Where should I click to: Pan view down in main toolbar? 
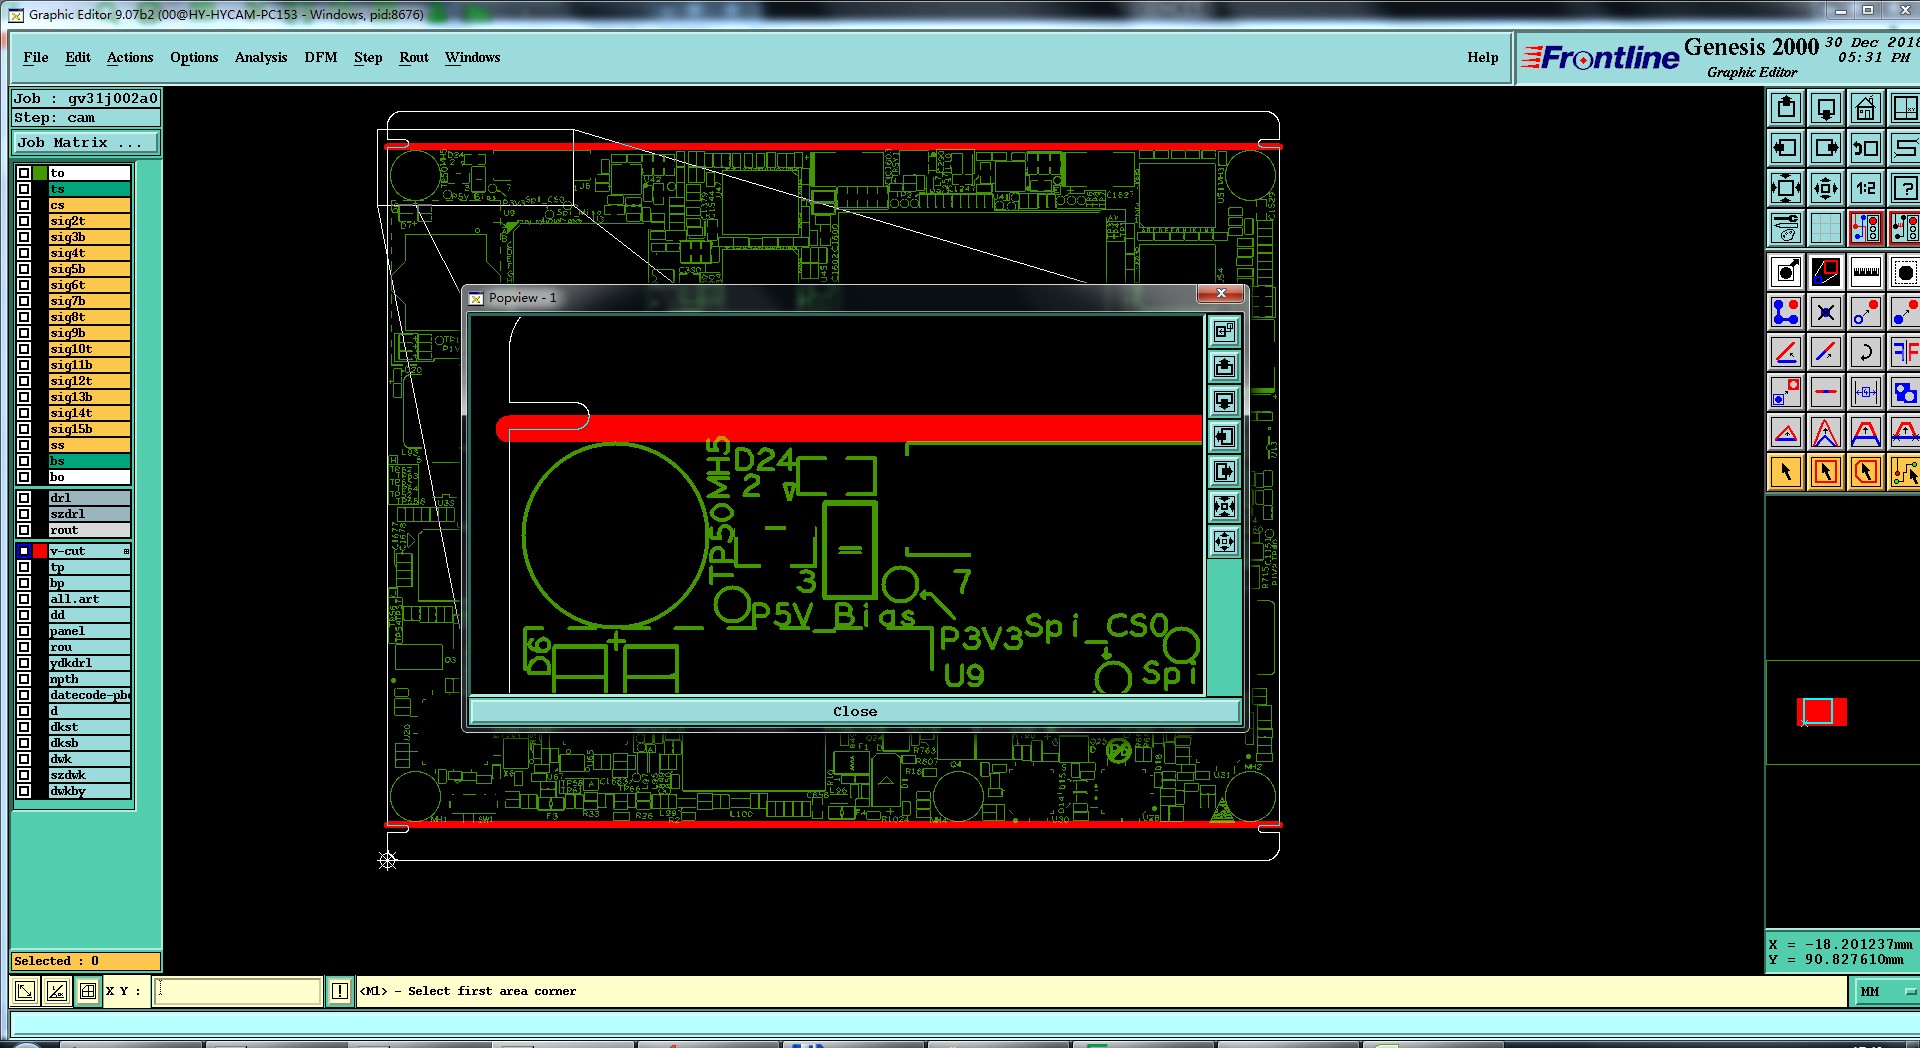[x=1826, y=108]
